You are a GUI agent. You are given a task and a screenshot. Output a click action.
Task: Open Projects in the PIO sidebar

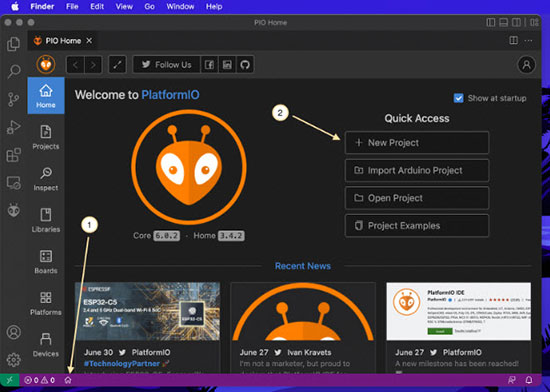(x=46, y=137)
